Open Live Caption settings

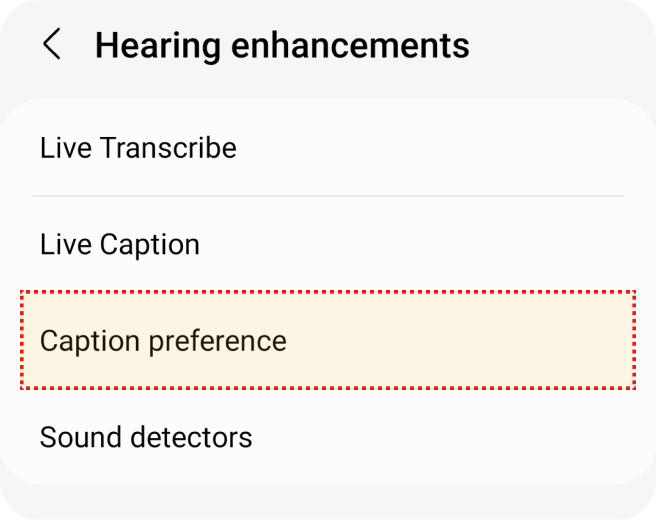(x=327, y=244)
